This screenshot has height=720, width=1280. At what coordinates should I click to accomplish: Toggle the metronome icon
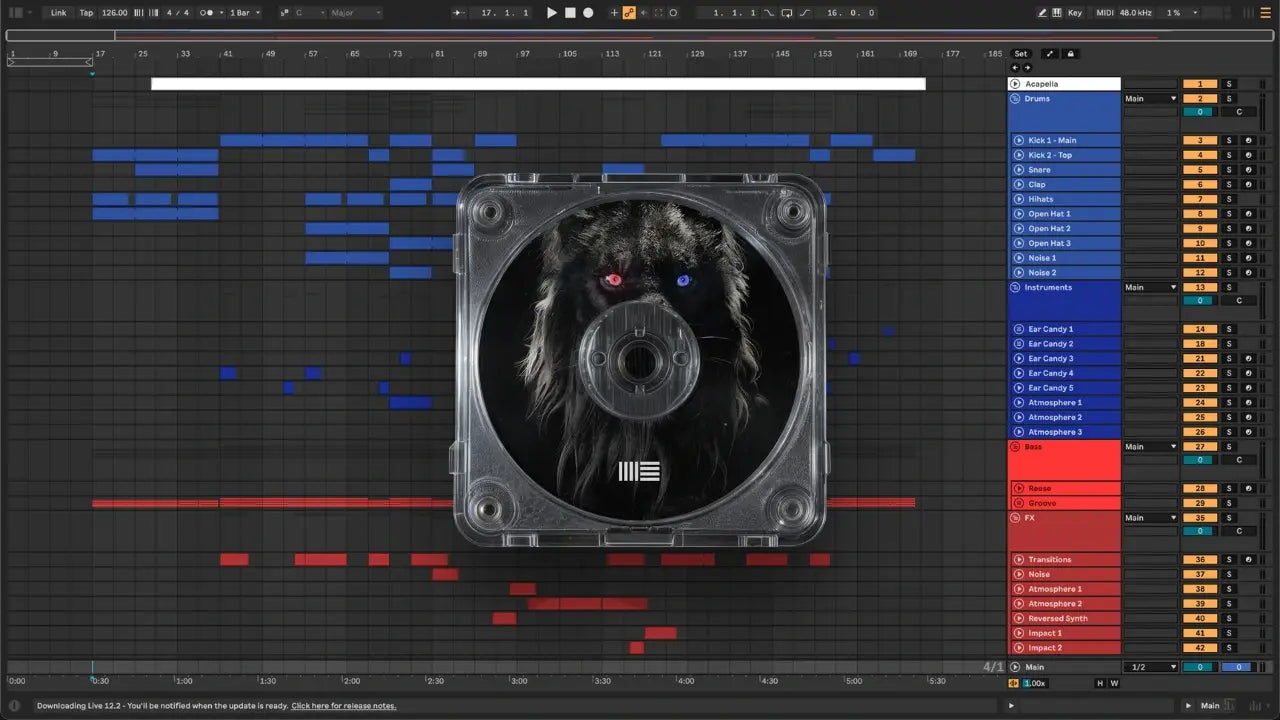click(x=206, y=13)
